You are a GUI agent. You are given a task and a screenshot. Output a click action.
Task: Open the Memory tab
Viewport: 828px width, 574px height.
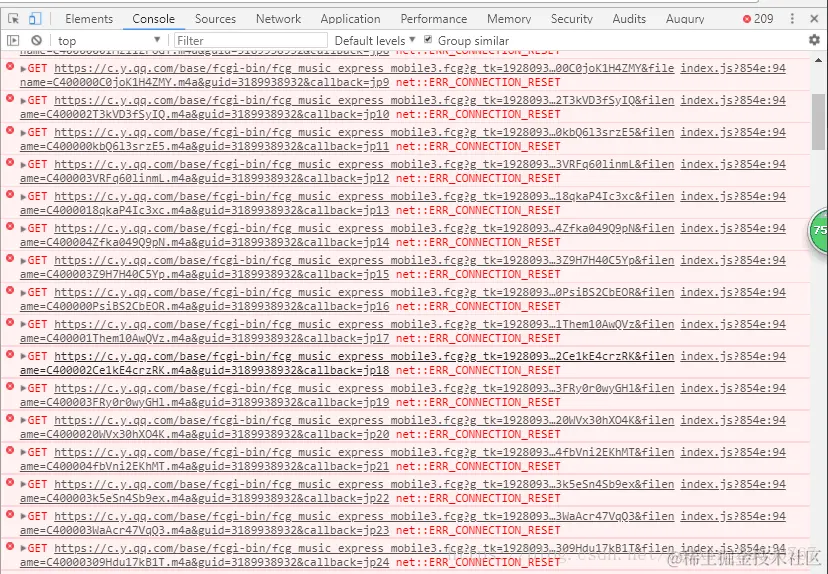click(509, 19)
